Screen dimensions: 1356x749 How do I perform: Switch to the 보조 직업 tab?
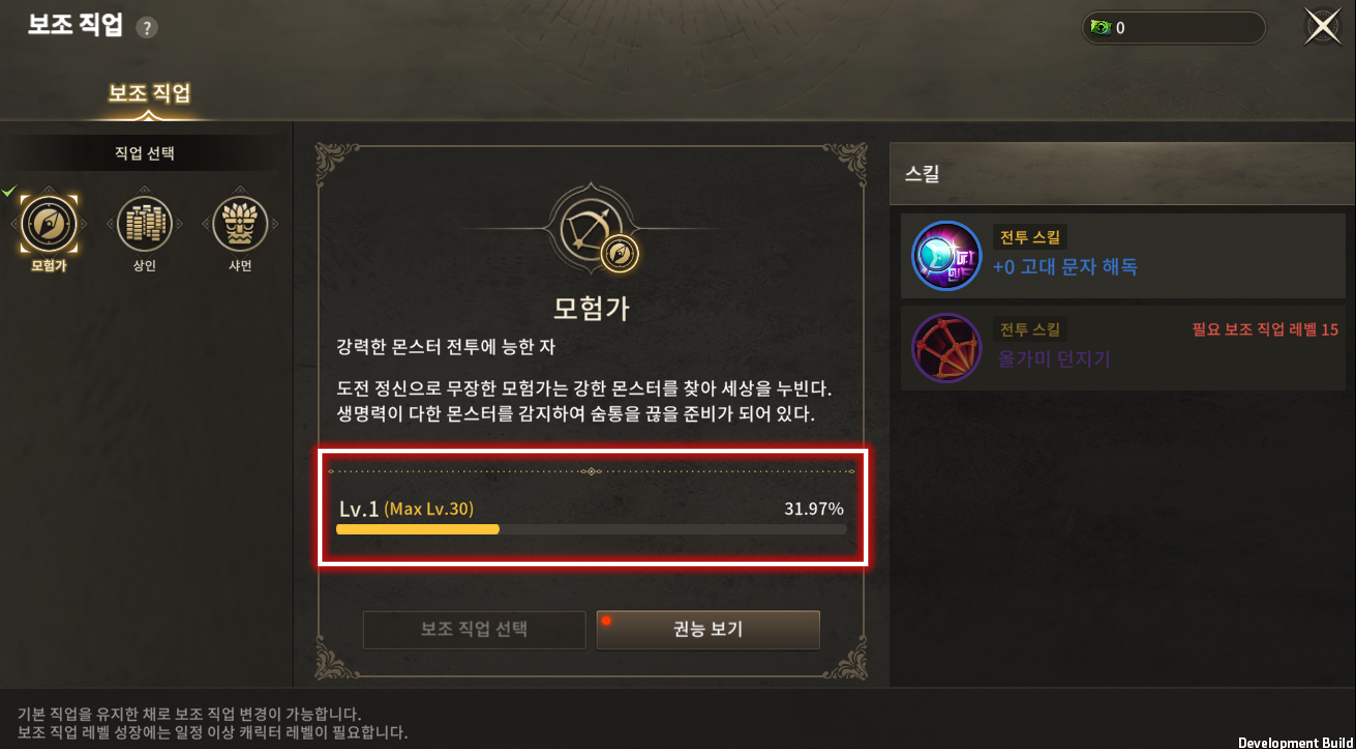coord(149,93)
